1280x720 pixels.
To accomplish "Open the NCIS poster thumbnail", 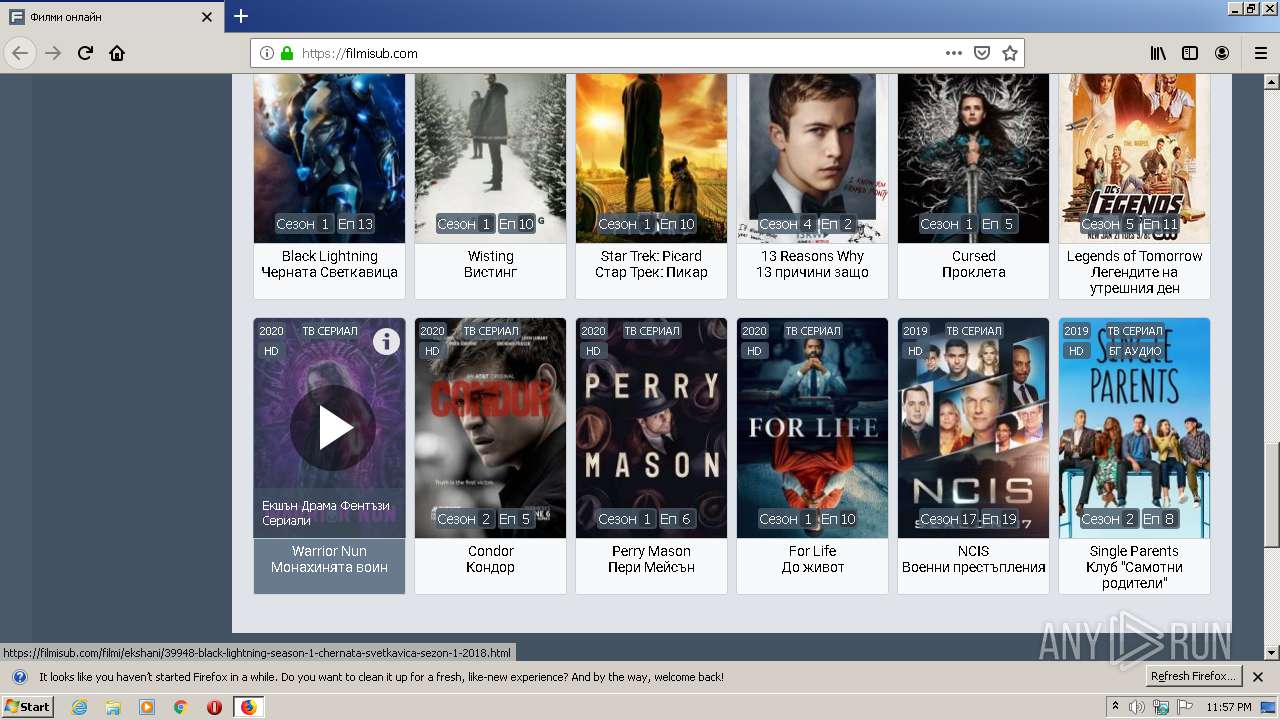I will point(973,428).
